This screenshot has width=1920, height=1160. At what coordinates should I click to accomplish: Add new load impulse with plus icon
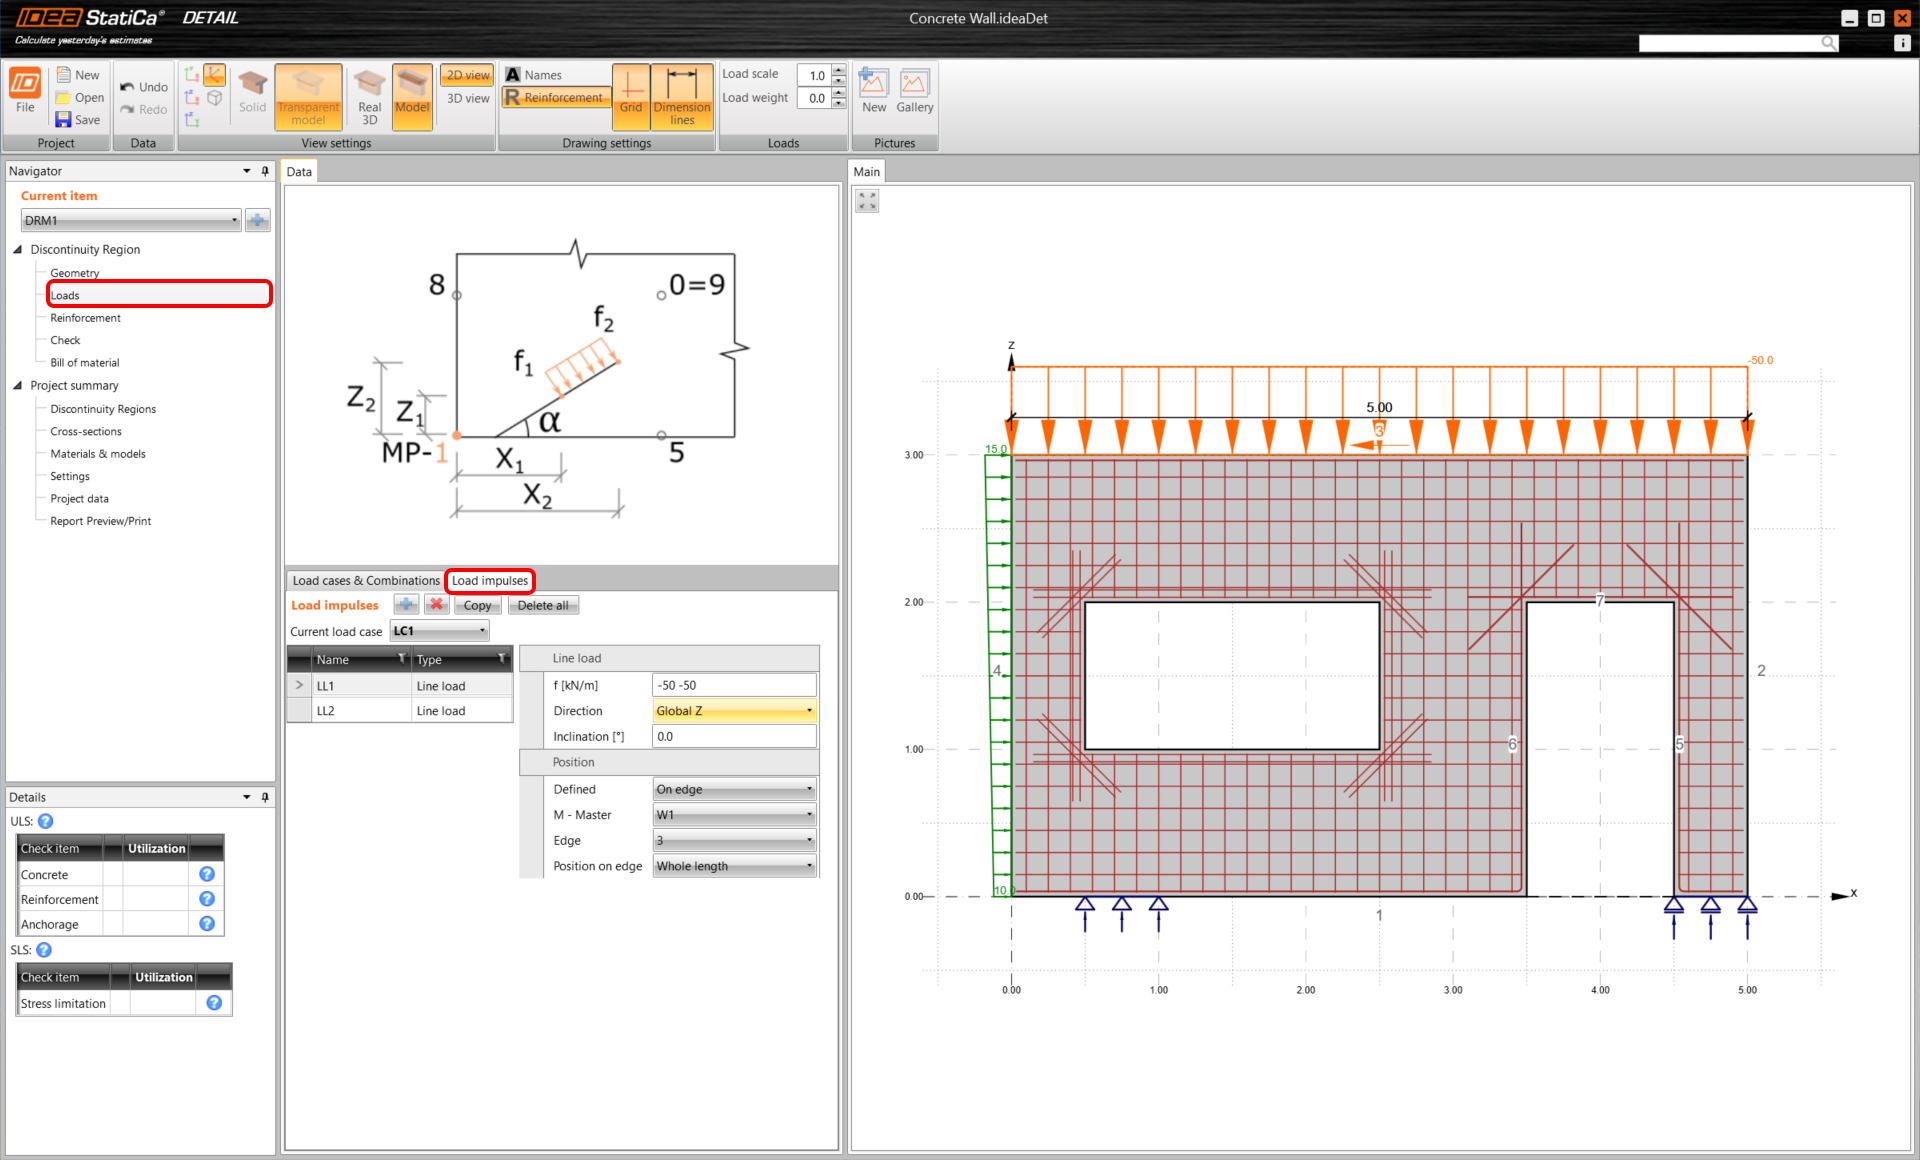pyautogui.click(x=406, y=605)
